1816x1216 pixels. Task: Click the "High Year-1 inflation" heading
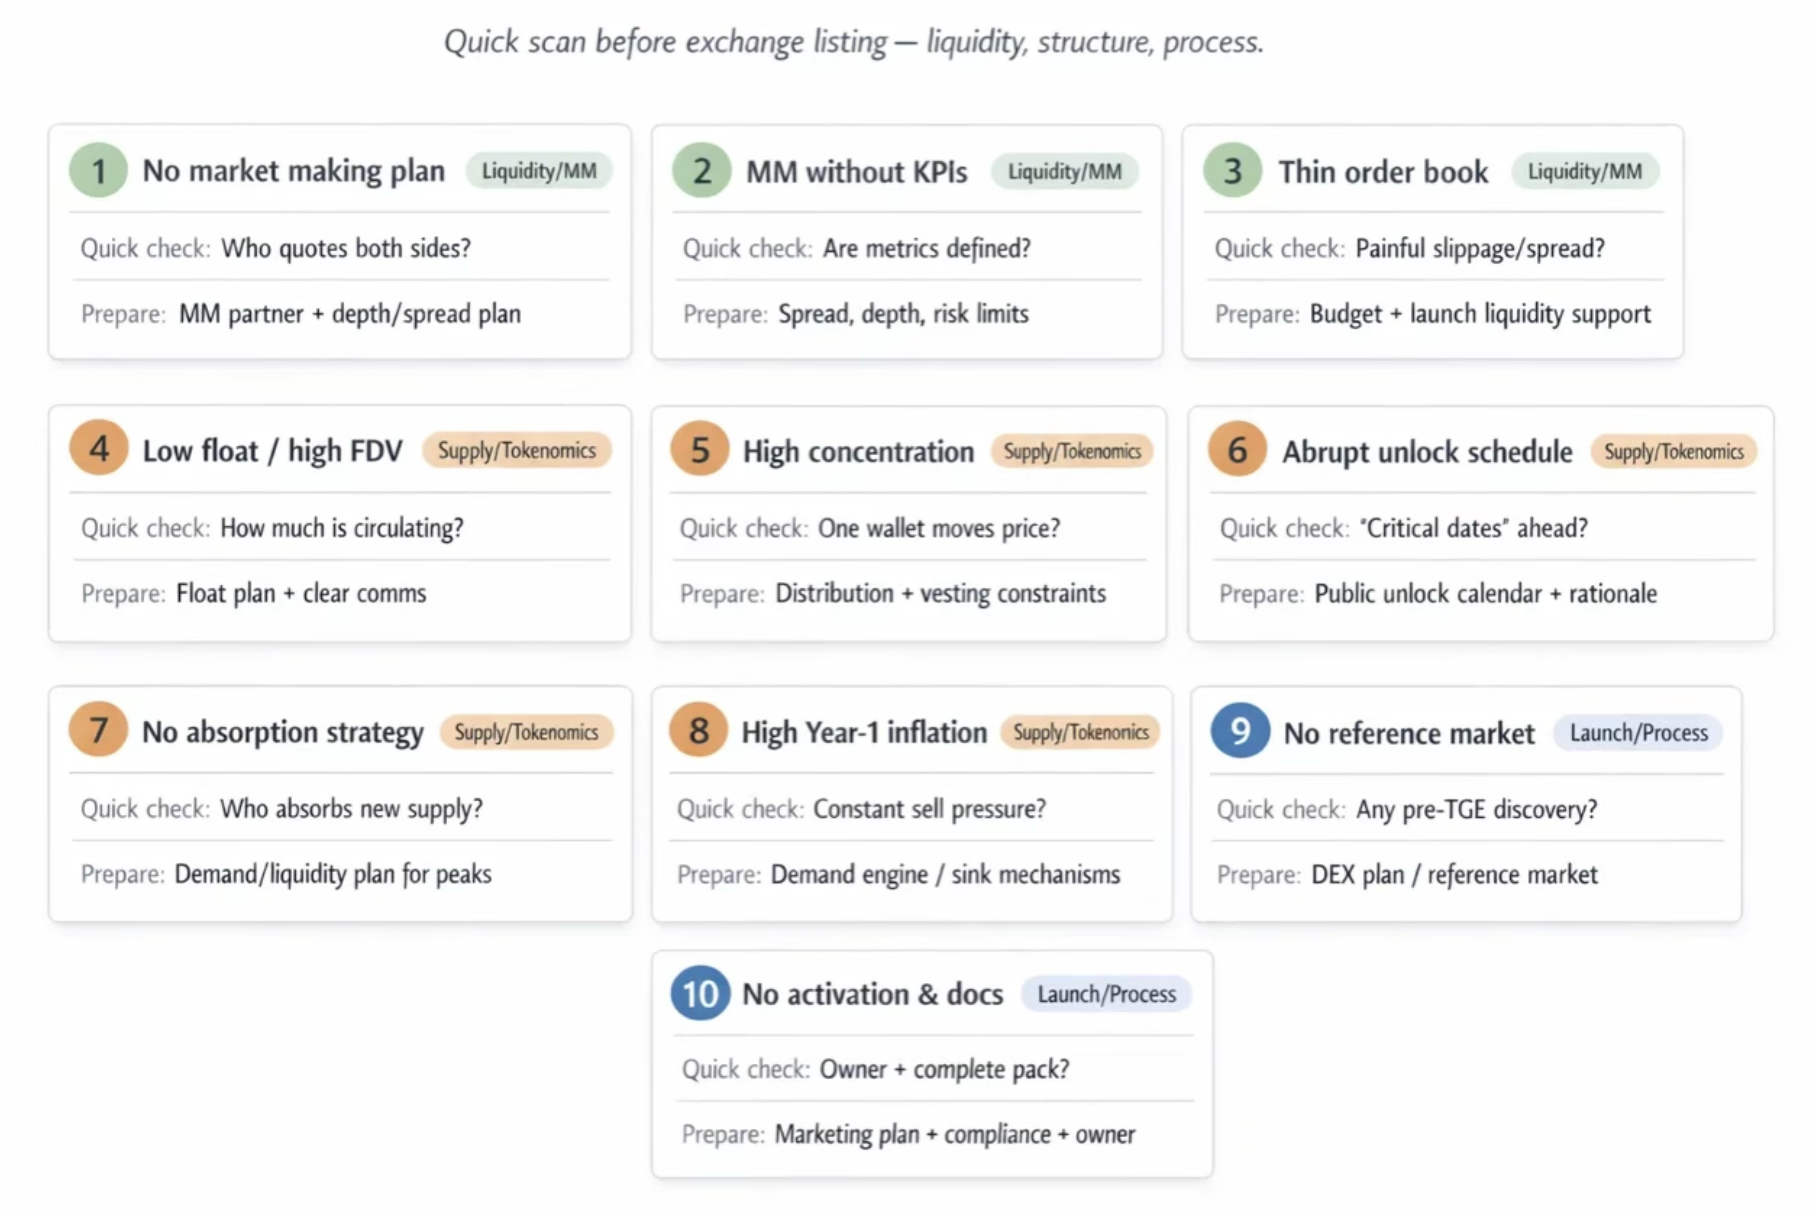click(863, 733)
